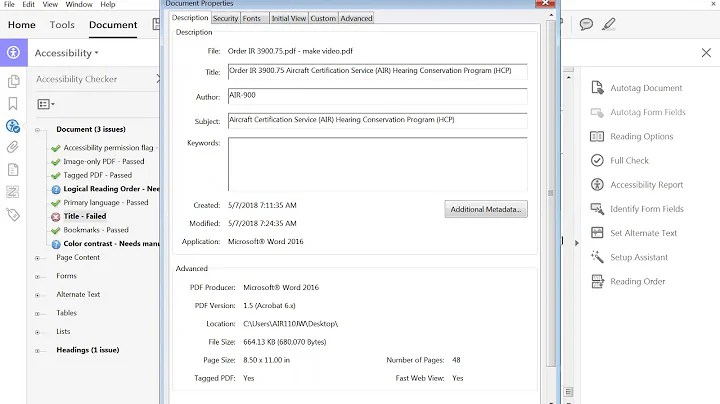Click the highlighter pen icon
The image size is (720, 404).
[609, 24]
